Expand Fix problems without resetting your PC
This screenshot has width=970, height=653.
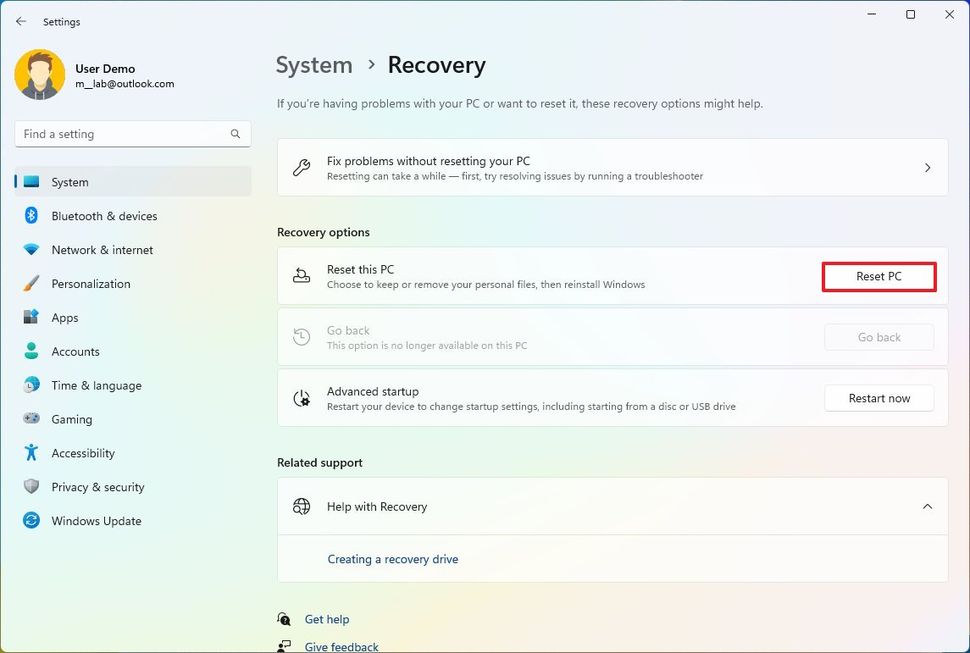[x=928, y=168]
